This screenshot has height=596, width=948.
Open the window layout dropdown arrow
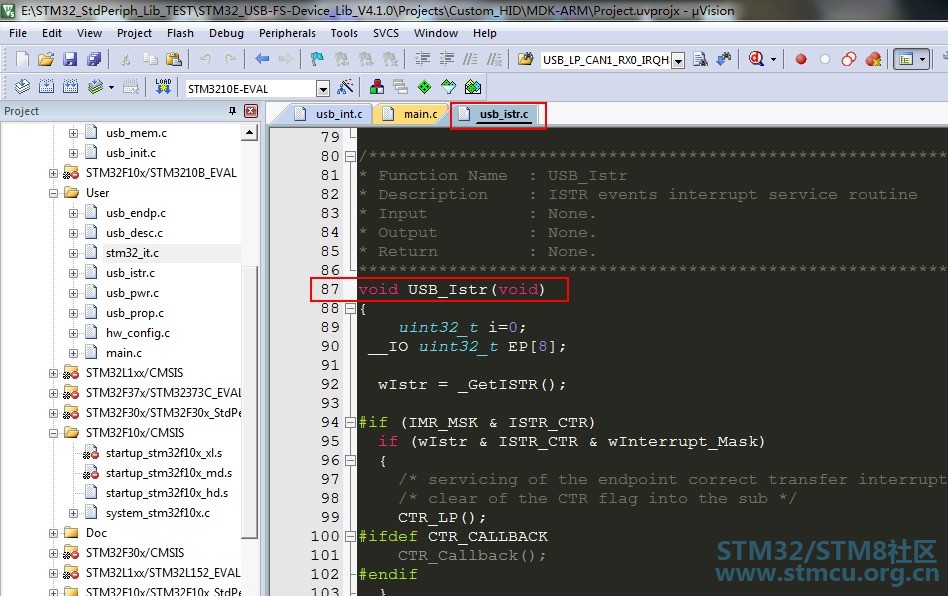pos(922,59)
